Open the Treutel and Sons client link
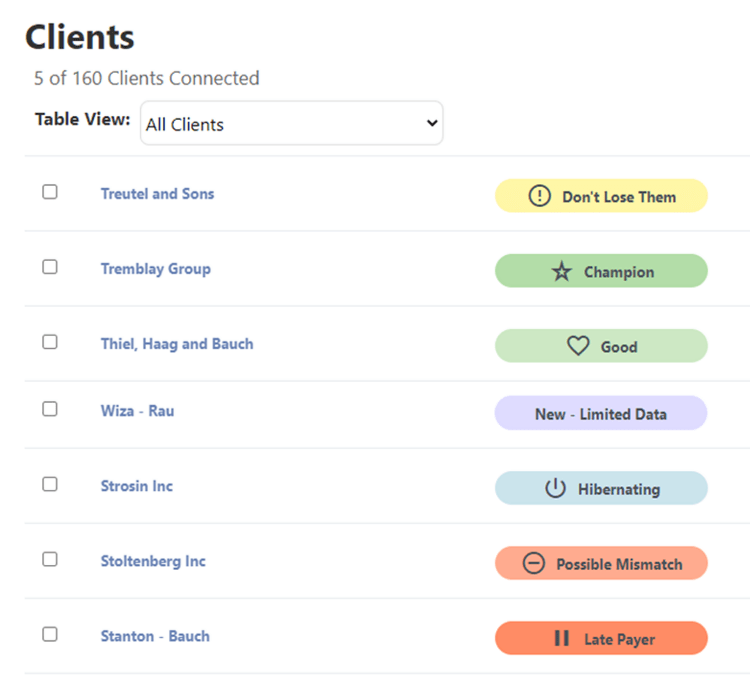 click(x=157, y=194)
